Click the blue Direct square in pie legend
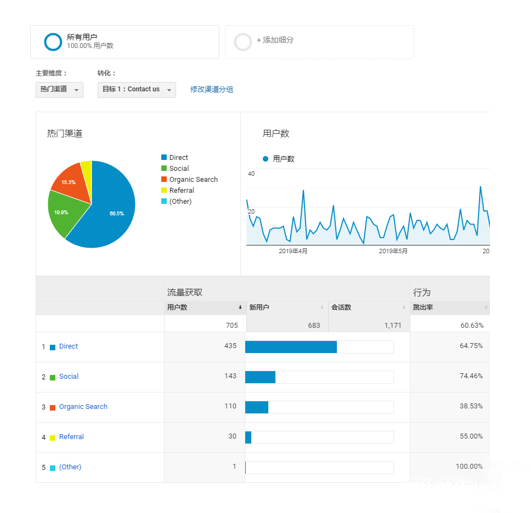Image resolution: width=531 pixels, height=513 pixels. point(164,157)
